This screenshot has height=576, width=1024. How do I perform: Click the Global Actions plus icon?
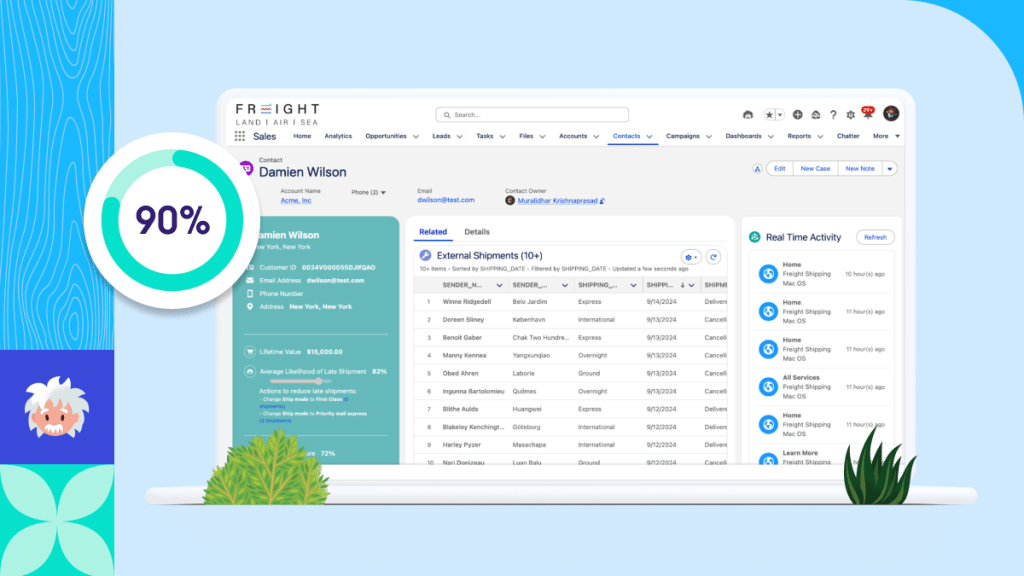[800, 115]
